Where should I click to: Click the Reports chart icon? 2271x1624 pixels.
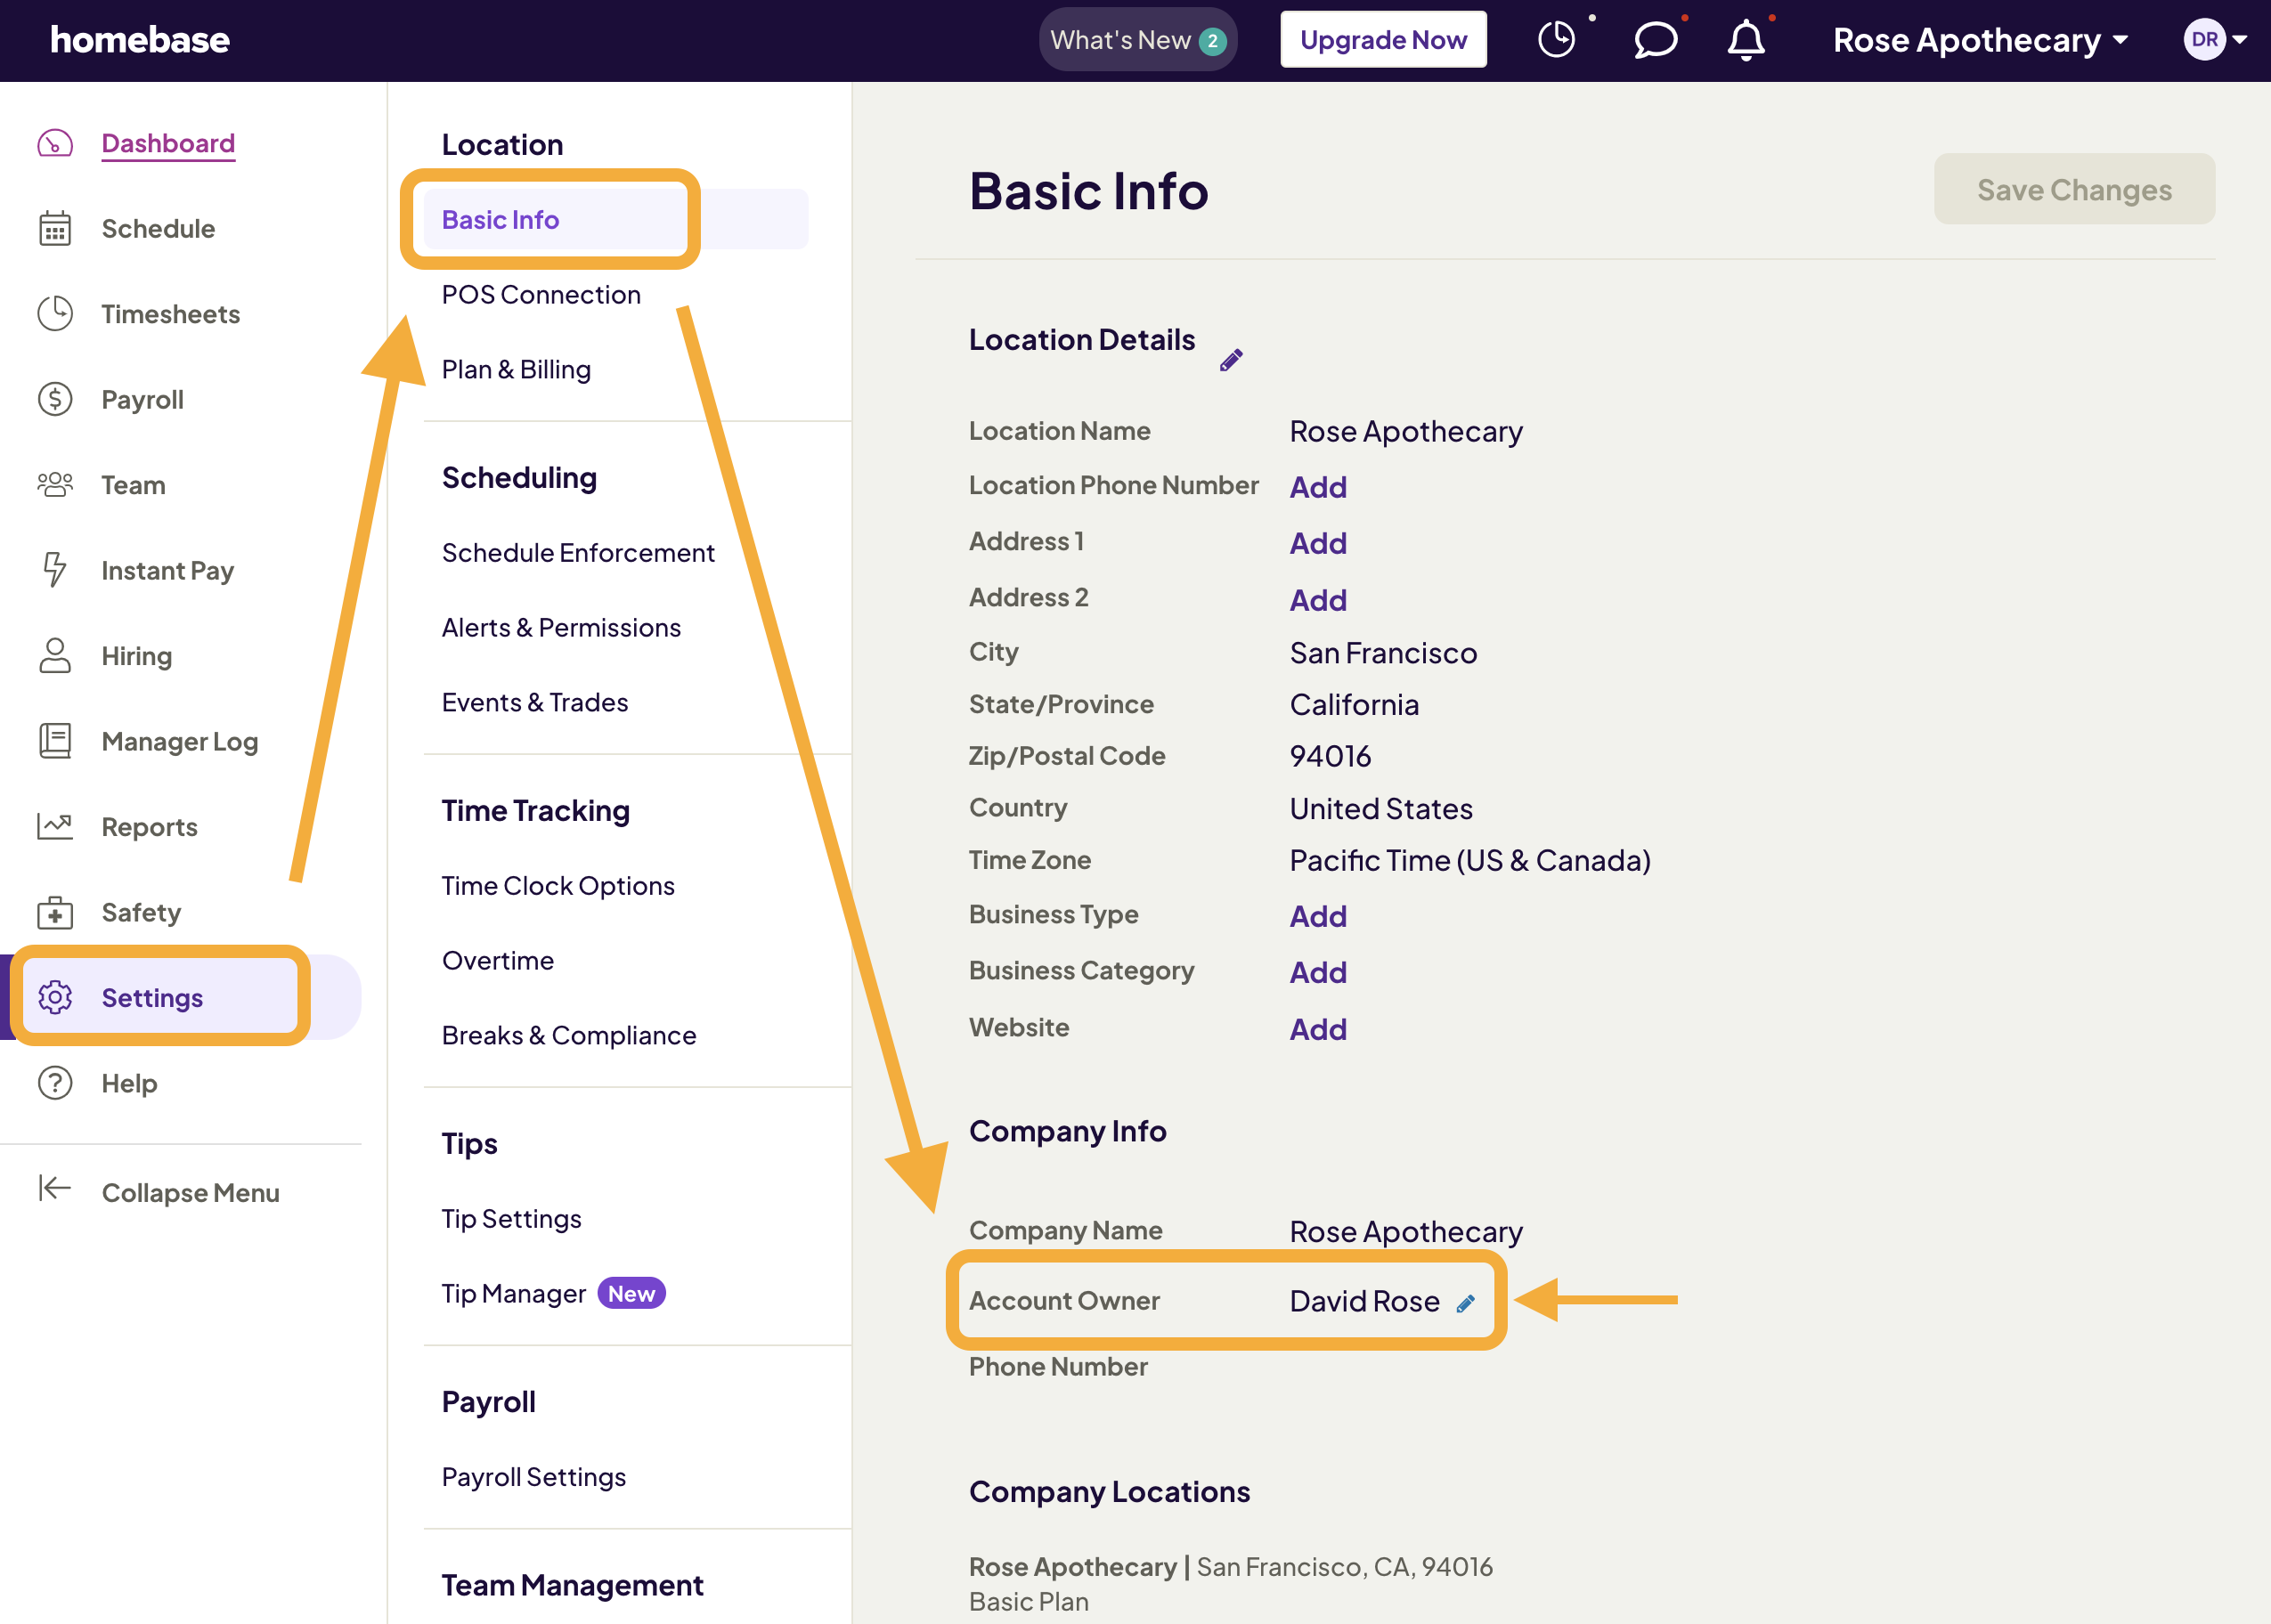(55, 827)
